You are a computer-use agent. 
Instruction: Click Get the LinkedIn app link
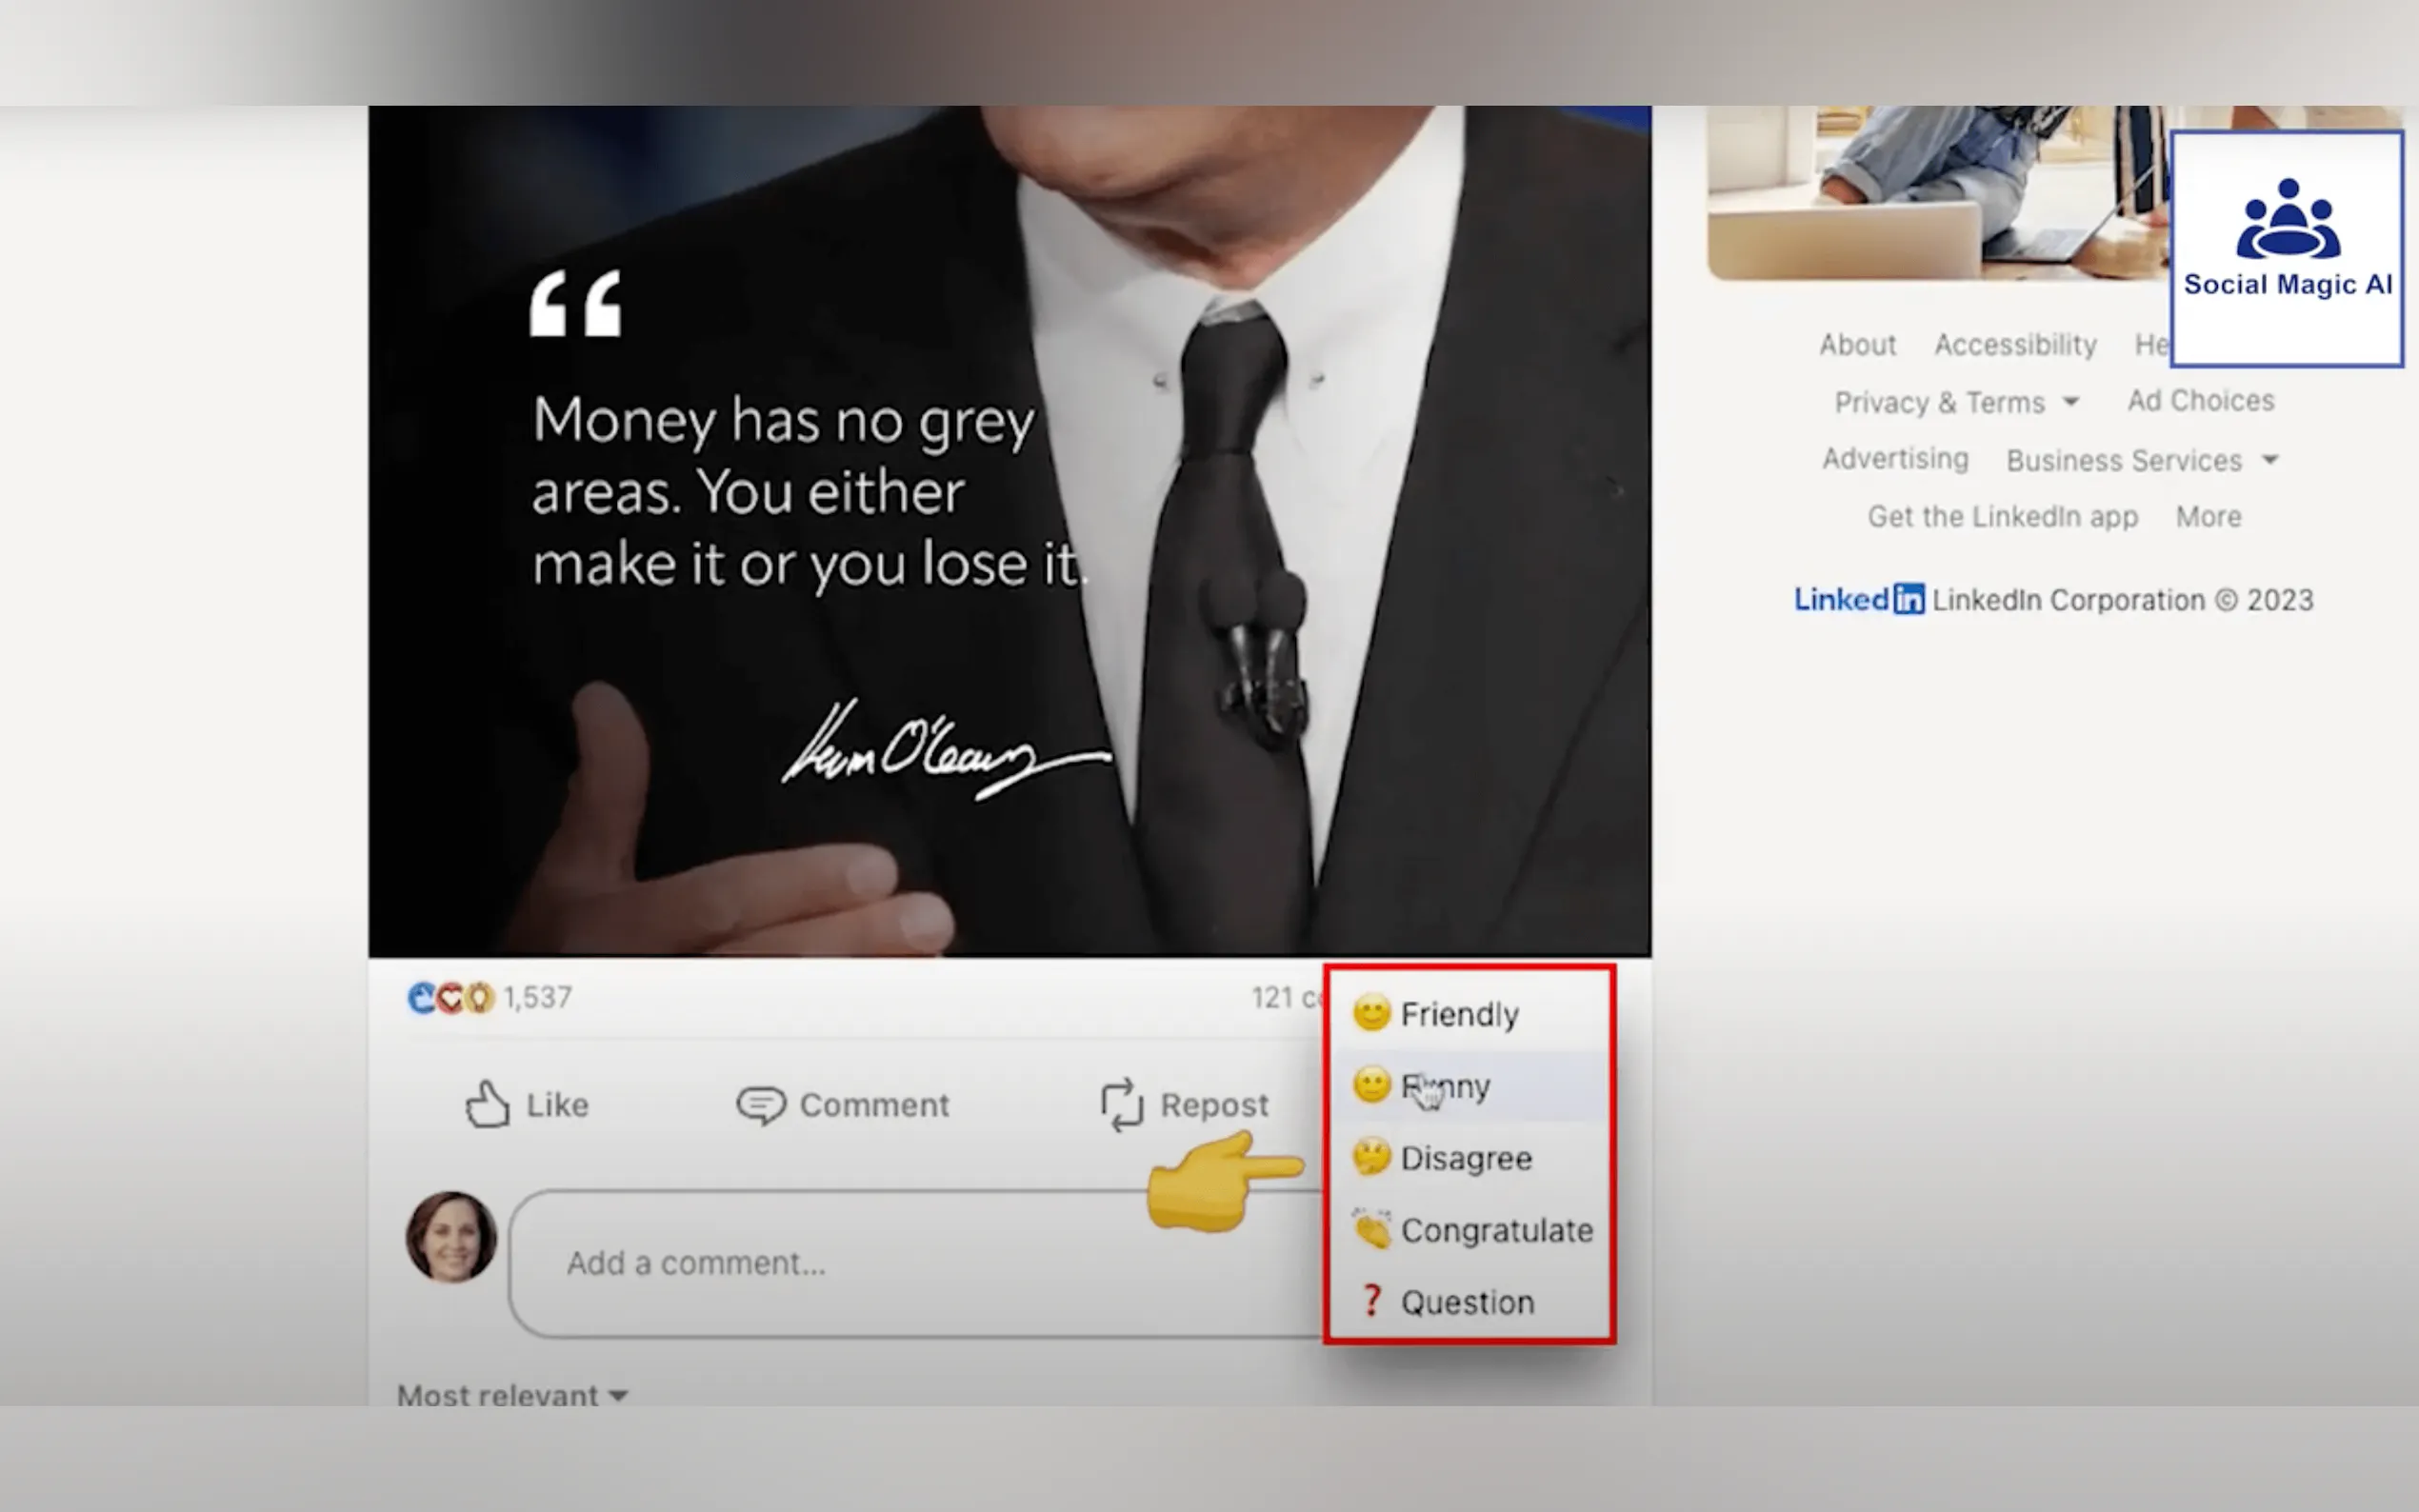[2002, 517]
